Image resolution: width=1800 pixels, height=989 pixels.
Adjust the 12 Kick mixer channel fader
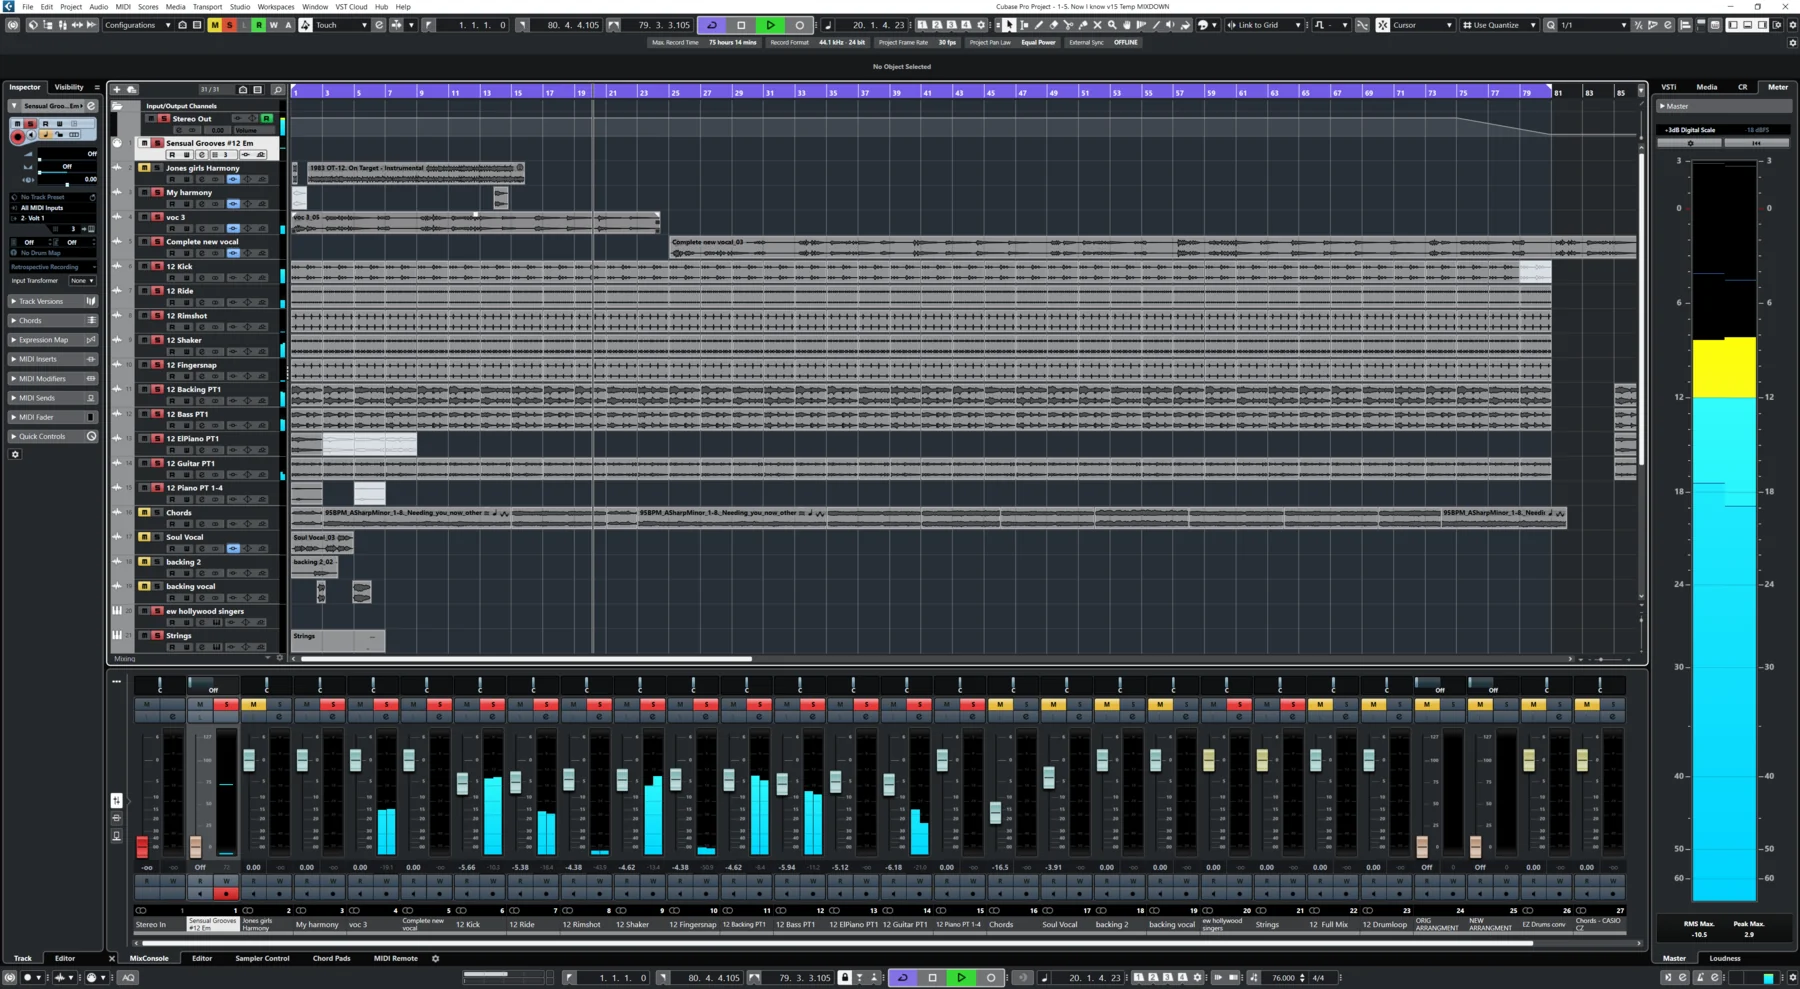[x=462, y=784]
